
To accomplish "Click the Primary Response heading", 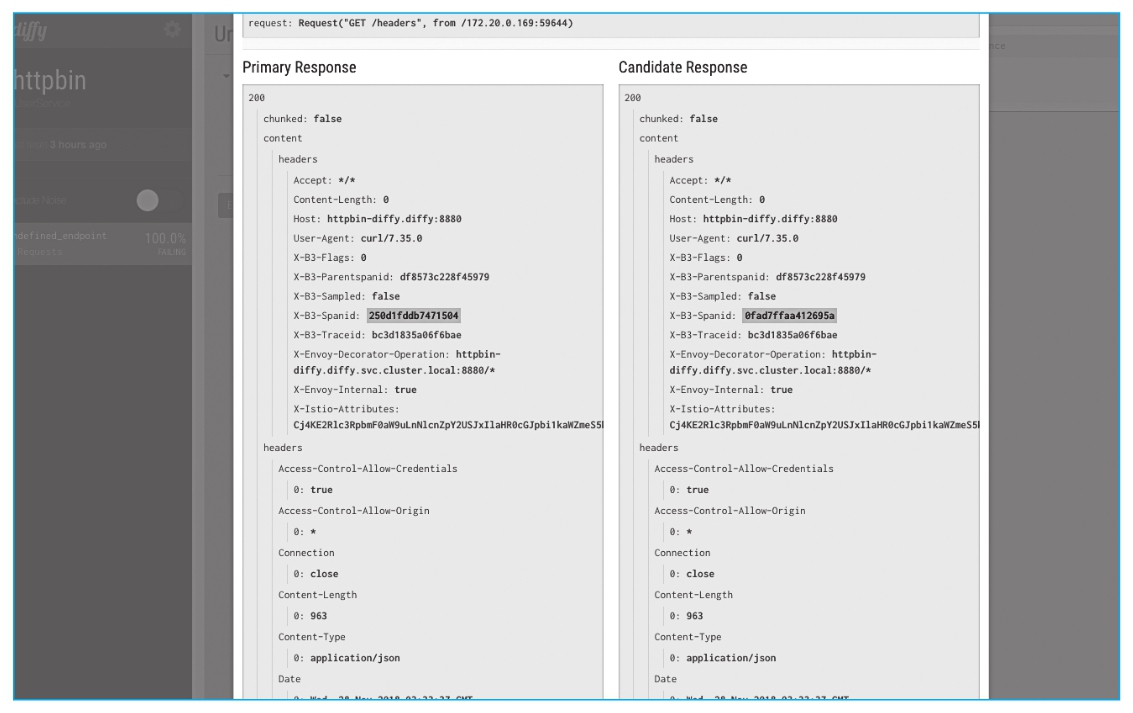I will (299, 67).
